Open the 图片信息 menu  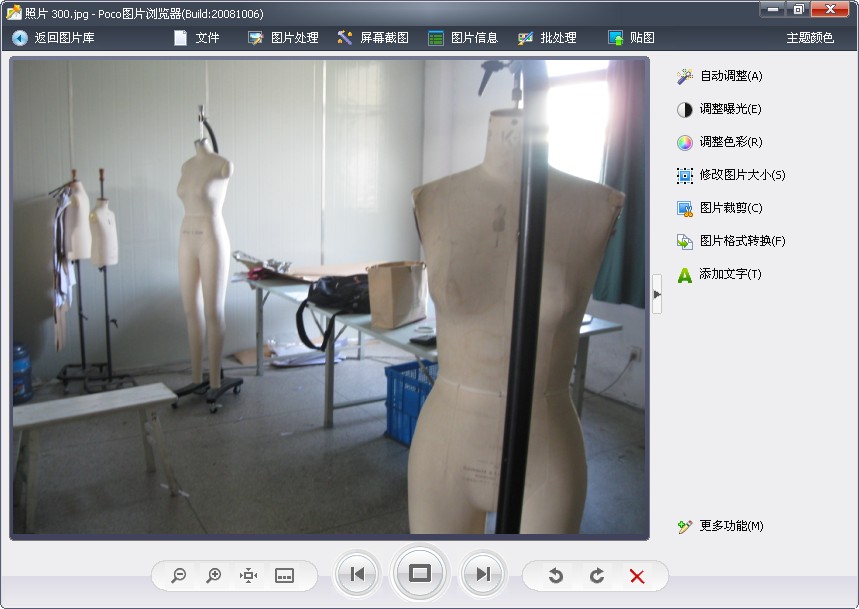coord(463,38)
